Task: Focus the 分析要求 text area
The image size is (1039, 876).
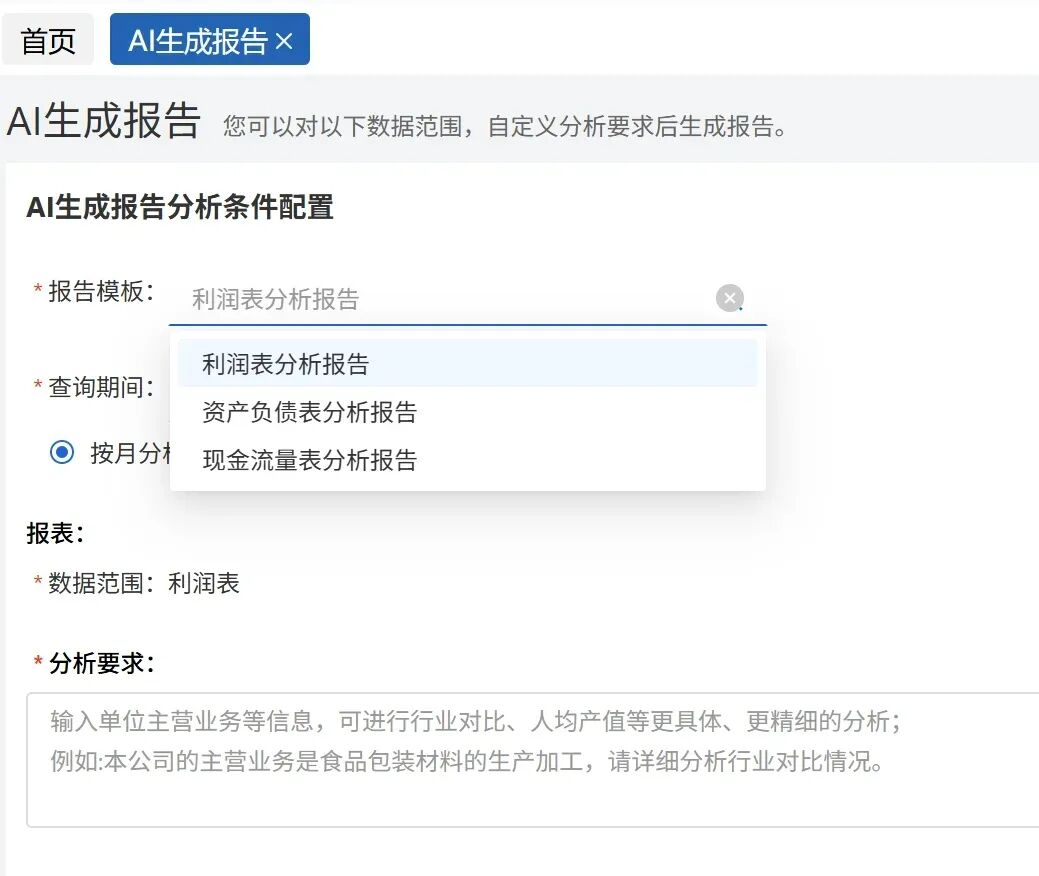Action: point(530,760)
